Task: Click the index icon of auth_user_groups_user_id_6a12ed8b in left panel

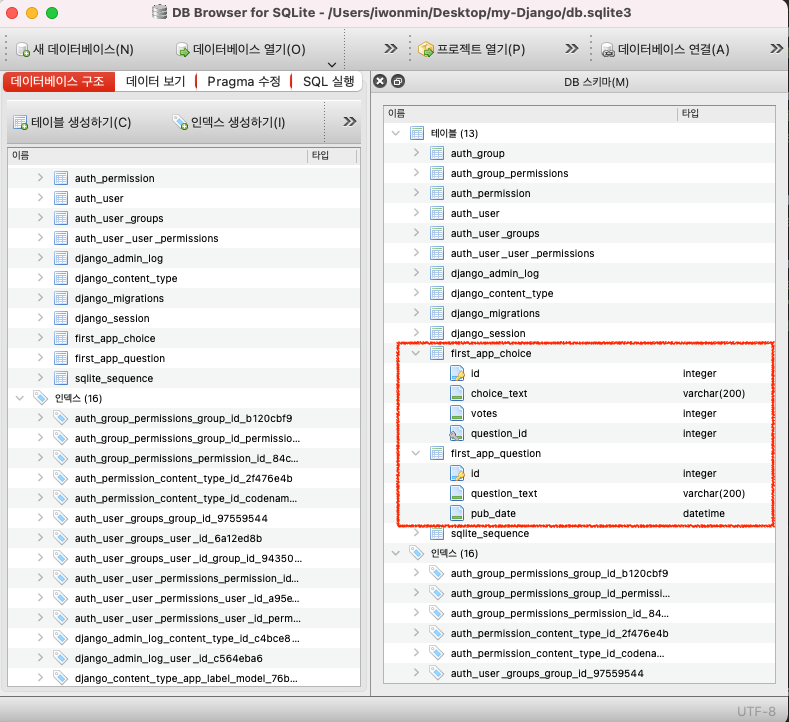Action: 60,538
